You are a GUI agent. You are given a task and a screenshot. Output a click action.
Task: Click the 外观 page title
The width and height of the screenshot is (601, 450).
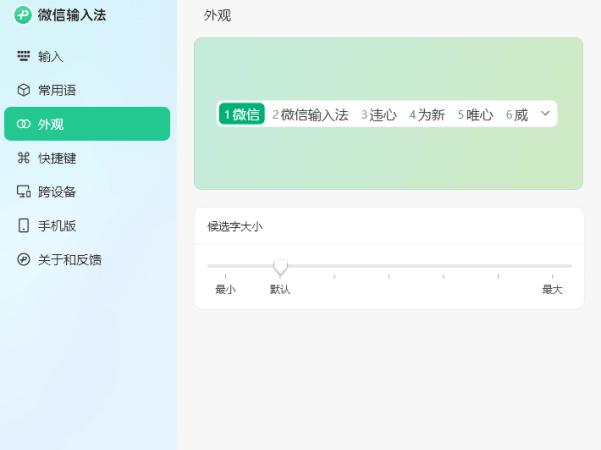(x=217, y=15)
